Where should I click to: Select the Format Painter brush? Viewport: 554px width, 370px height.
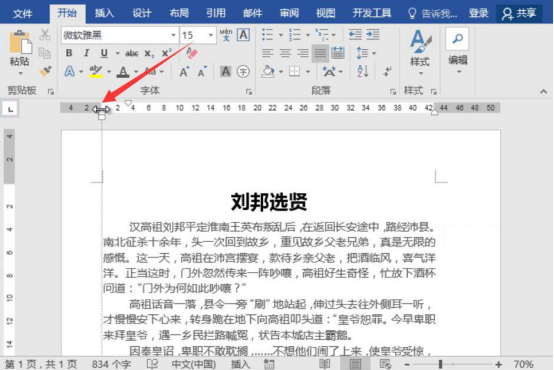coord(45,71)
